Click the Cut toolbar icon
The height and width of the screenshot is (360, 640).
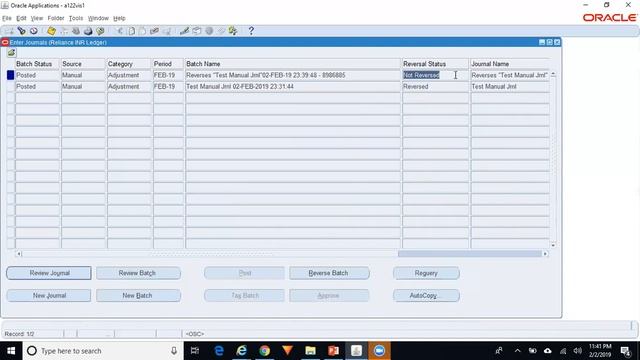pyautogui.click(x=119, y=31)
